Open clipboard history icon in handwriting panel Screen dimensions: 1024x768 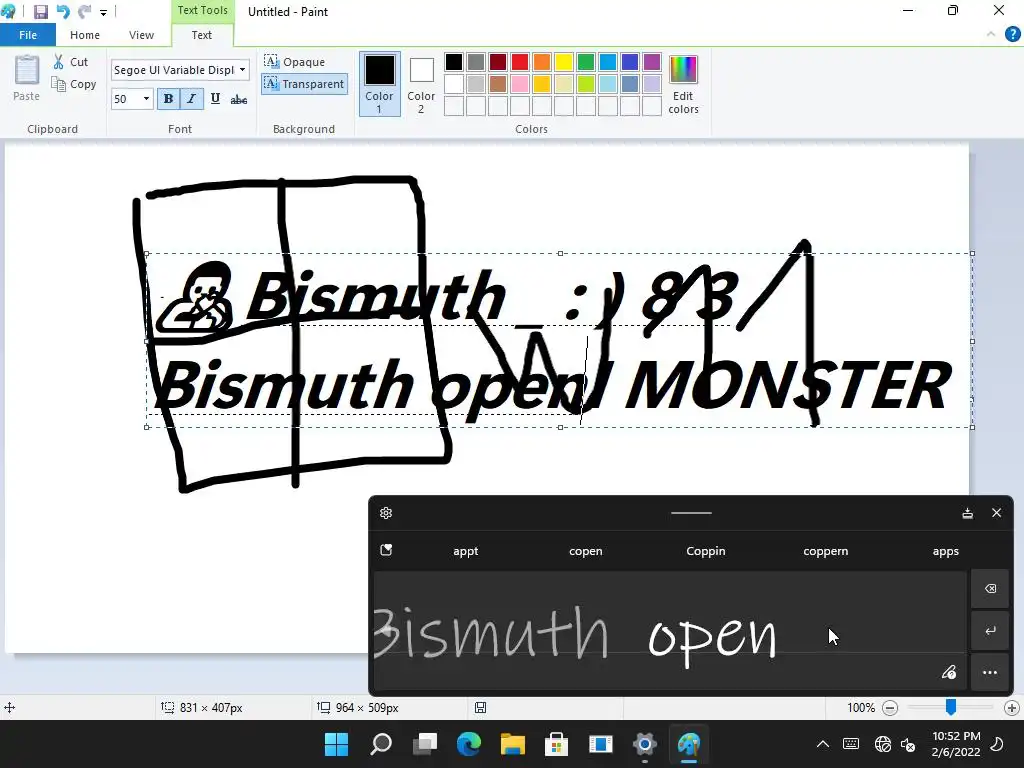click(387, 550)
